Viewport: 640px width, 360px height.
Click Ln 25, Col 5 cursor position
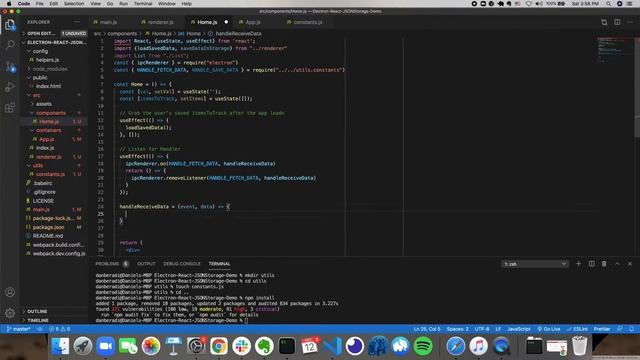[427, 329]
